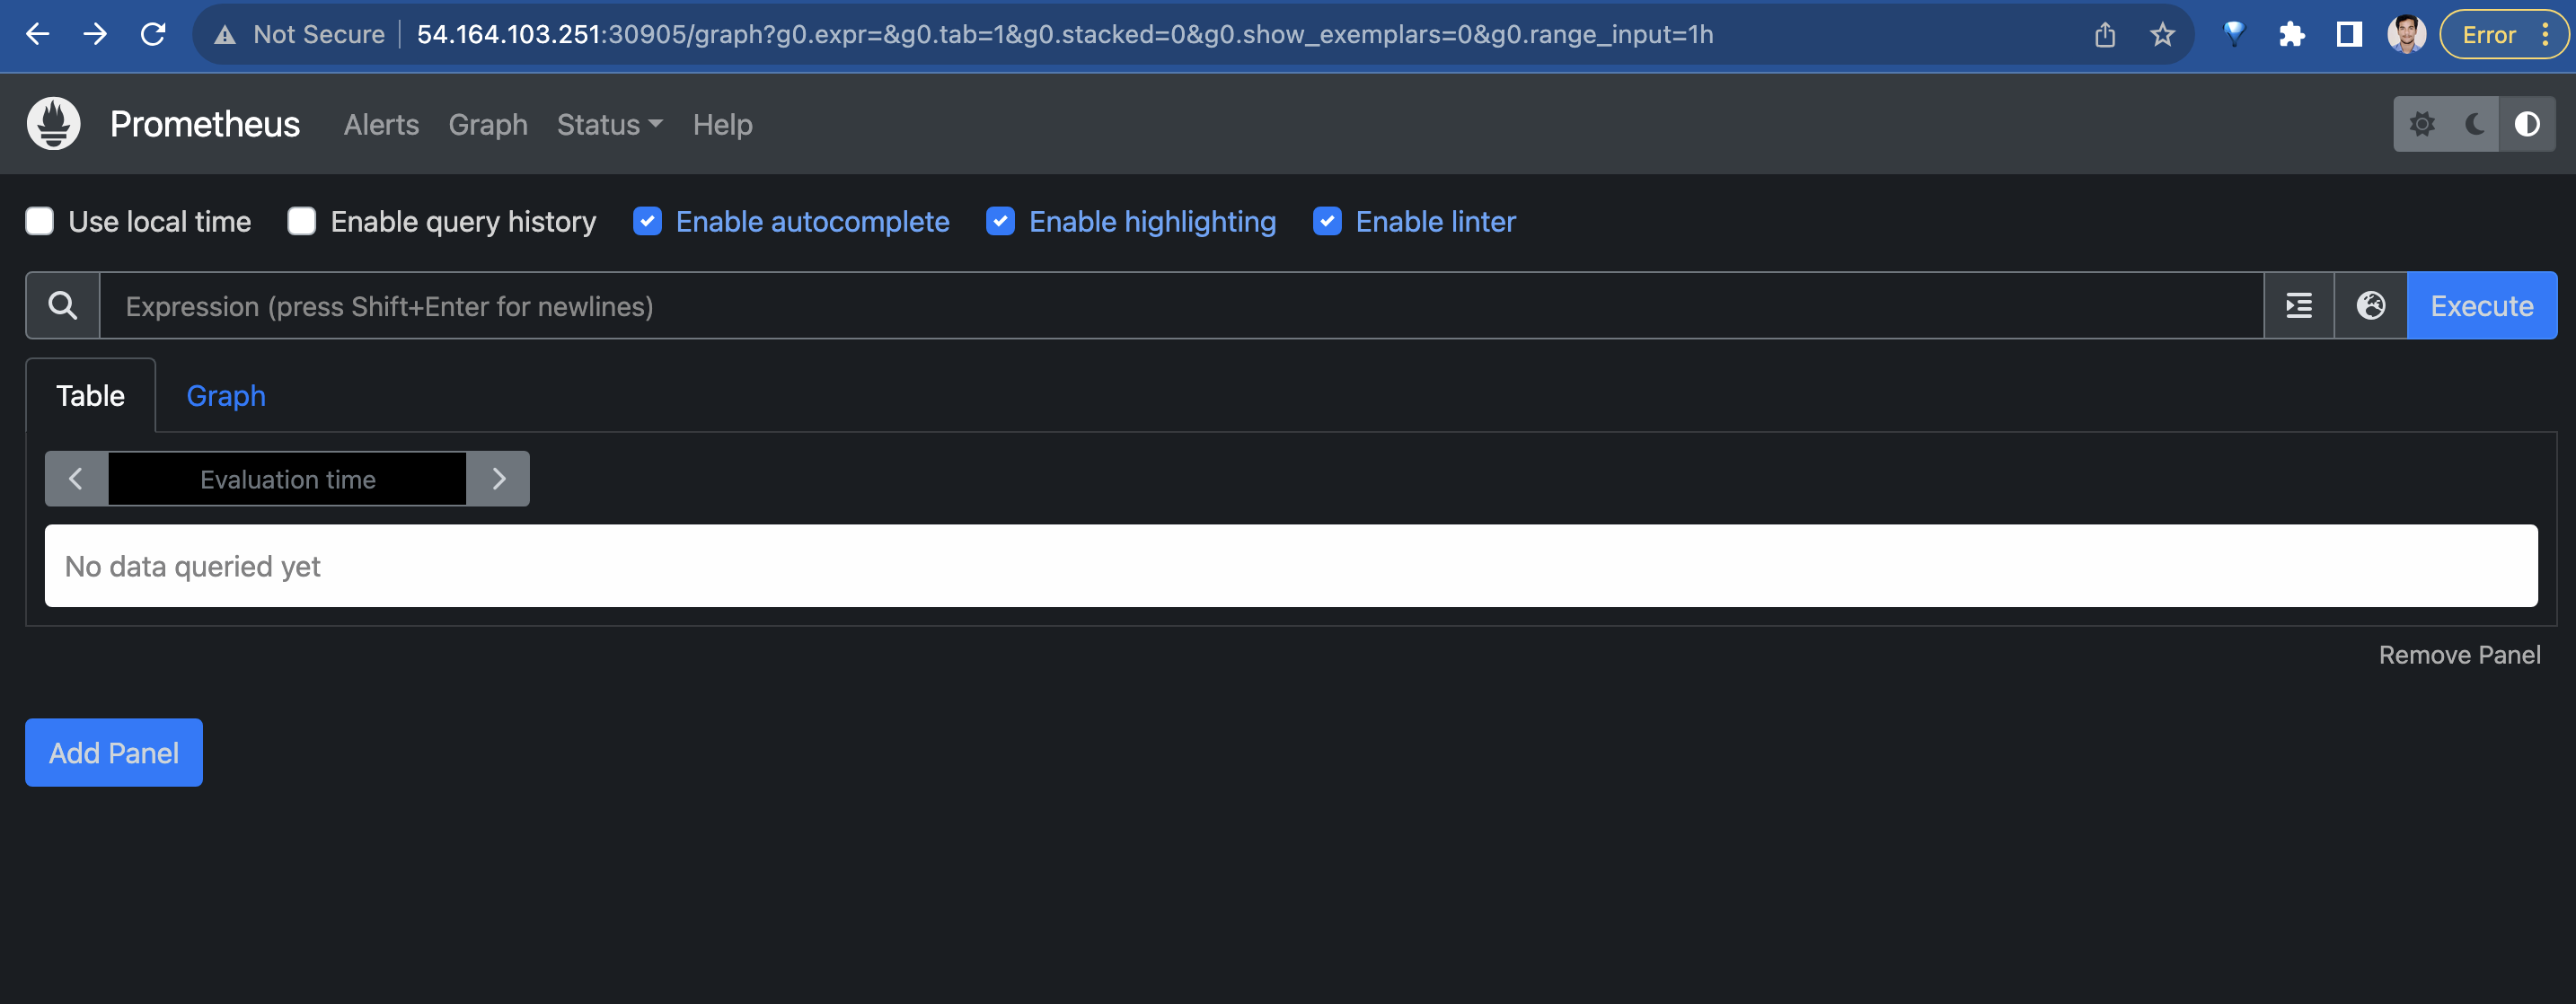Click the Execute button
The image size is (2576, 1004).
pos(2481,305)
